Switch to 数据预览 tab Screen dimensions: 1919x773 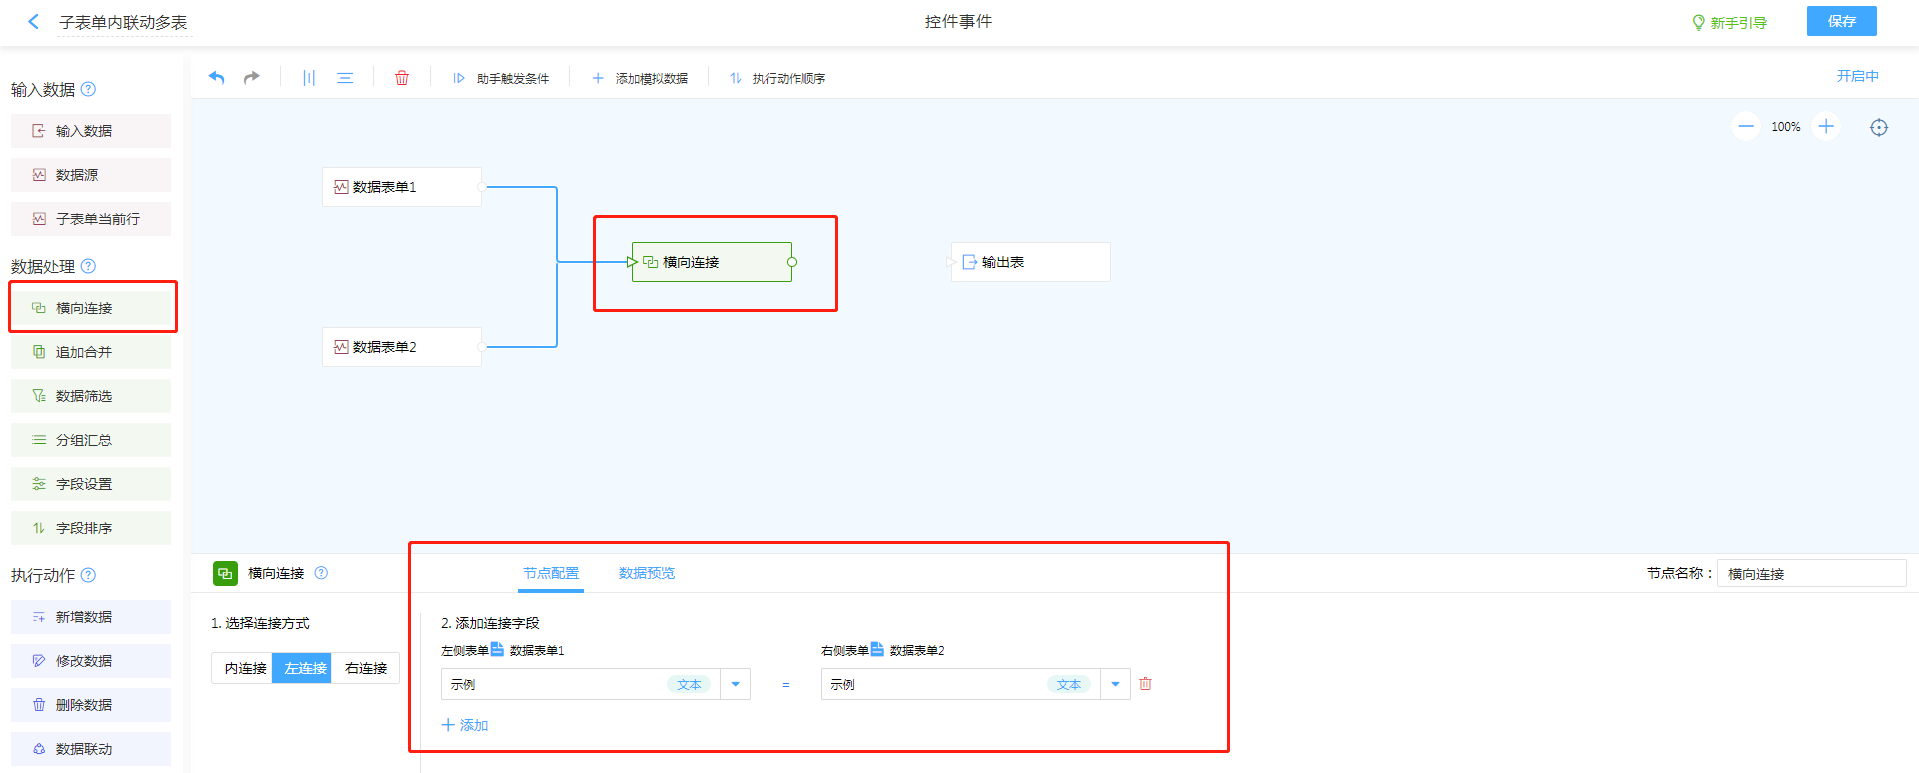click(x=646, y=573)
